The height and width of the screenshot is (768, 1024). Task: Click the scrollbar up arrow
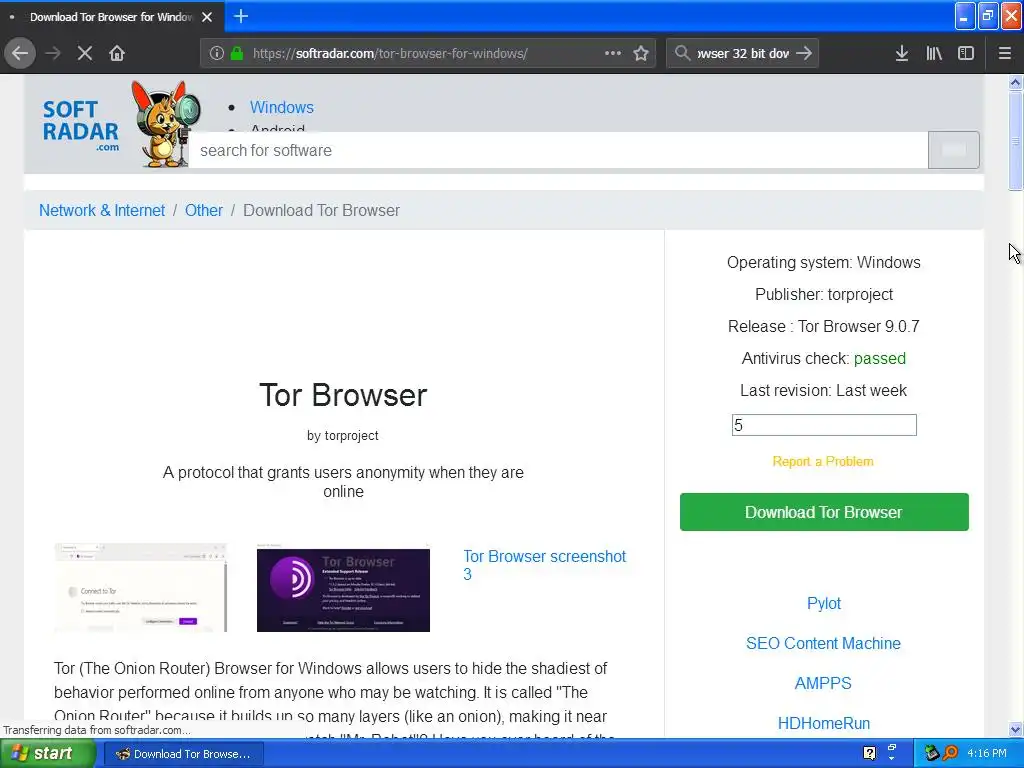[1016, 82]
